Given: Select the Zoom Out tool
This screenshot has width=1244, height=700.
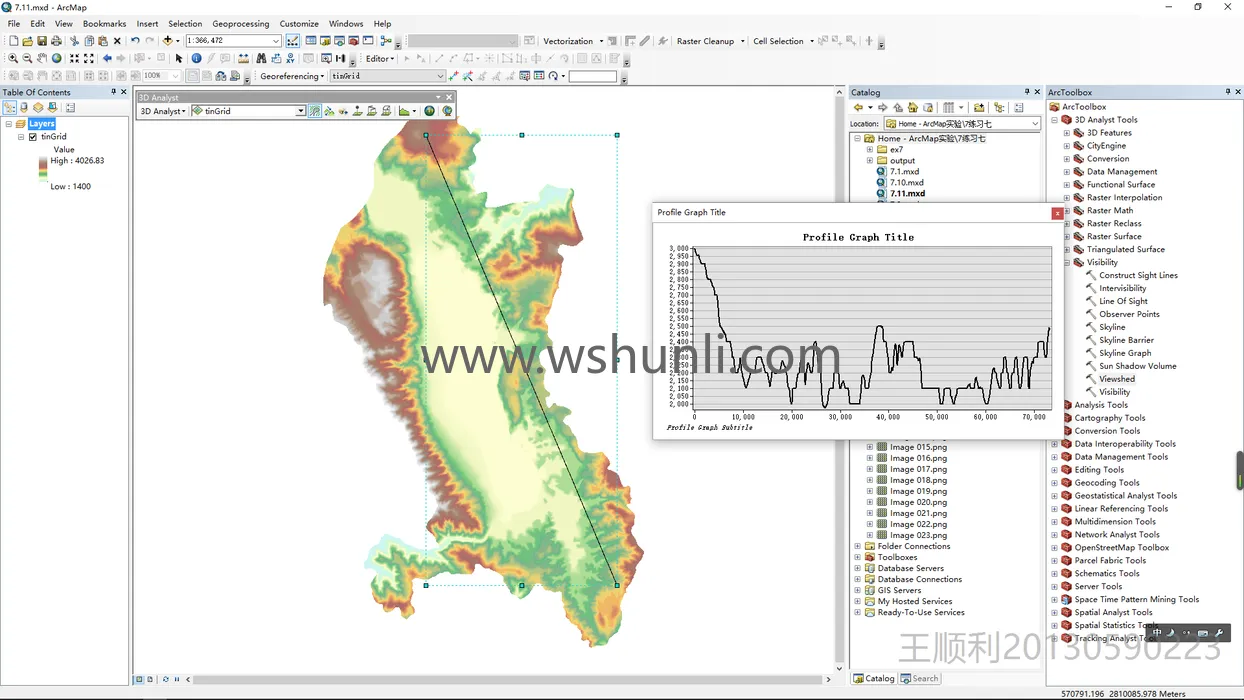Looking at the screenshot, I should [x=27, y=58].
